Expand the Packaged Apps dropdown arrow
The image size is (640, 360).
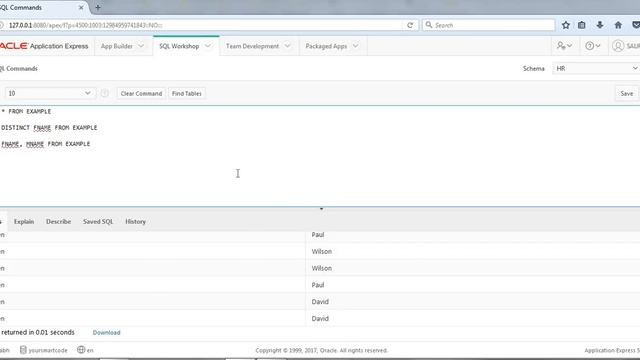[x=355, y=46]
